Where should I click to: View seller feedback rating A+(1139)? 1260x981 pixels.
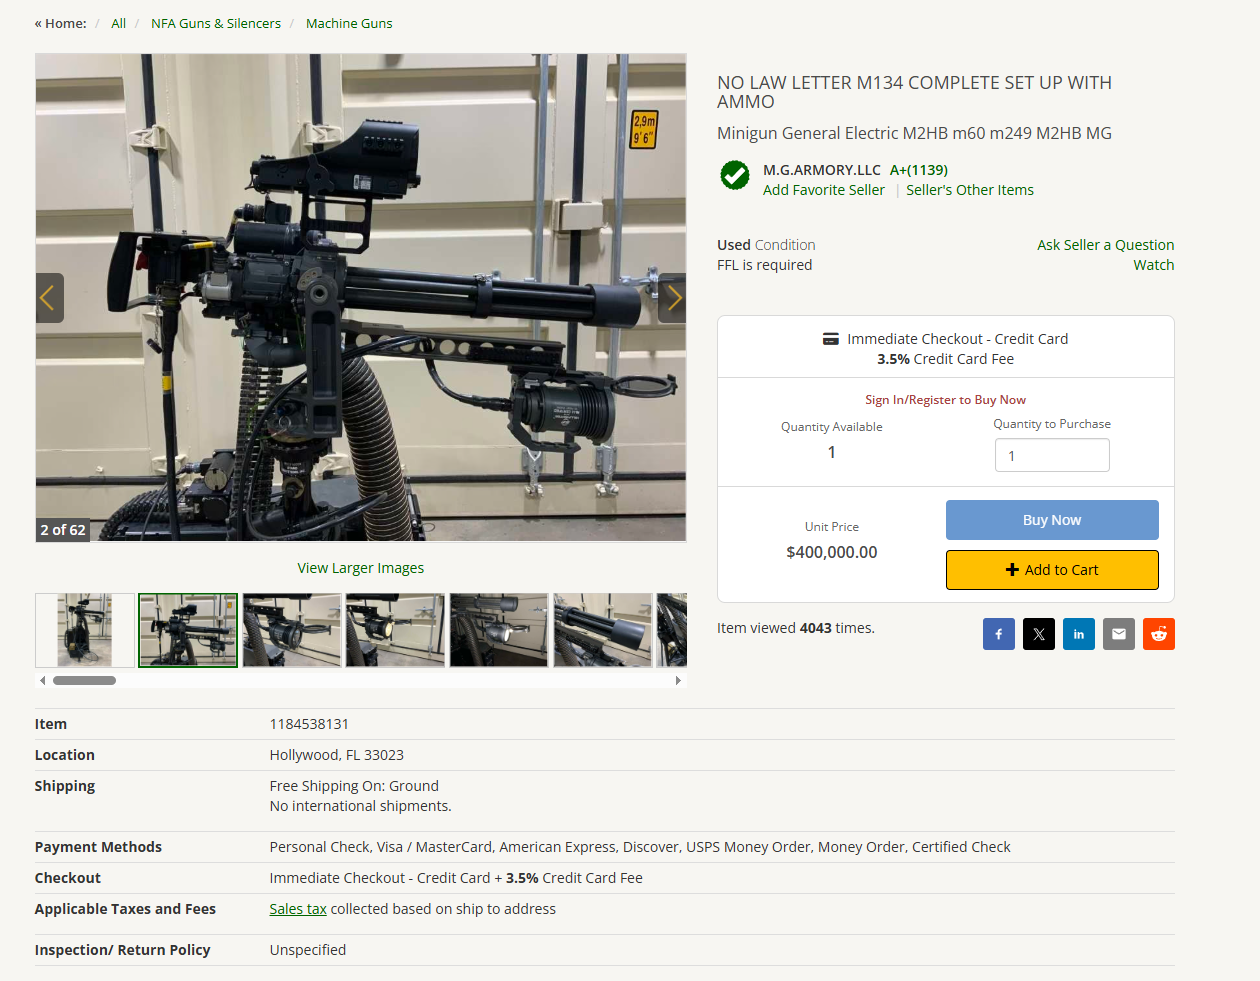click(919, 170)
